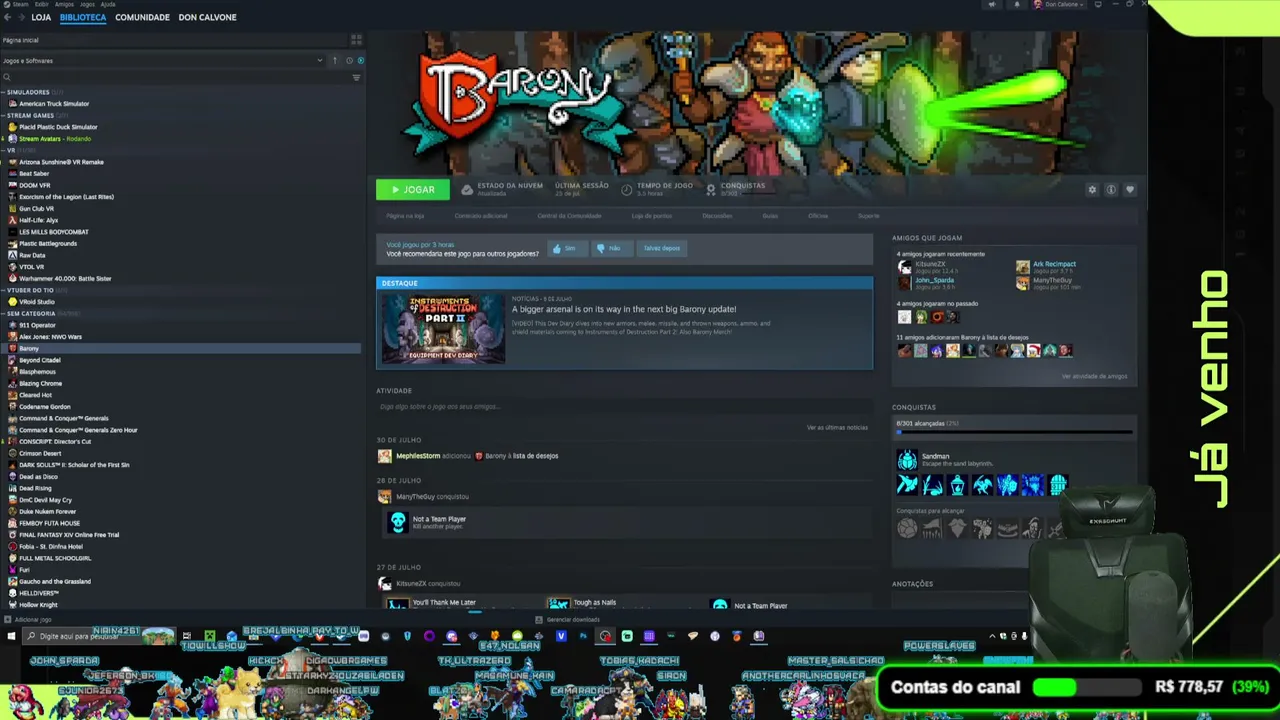Open the Exibir menu
The height and width of the screenshot is (720, 1280).
tap(41, 4)
